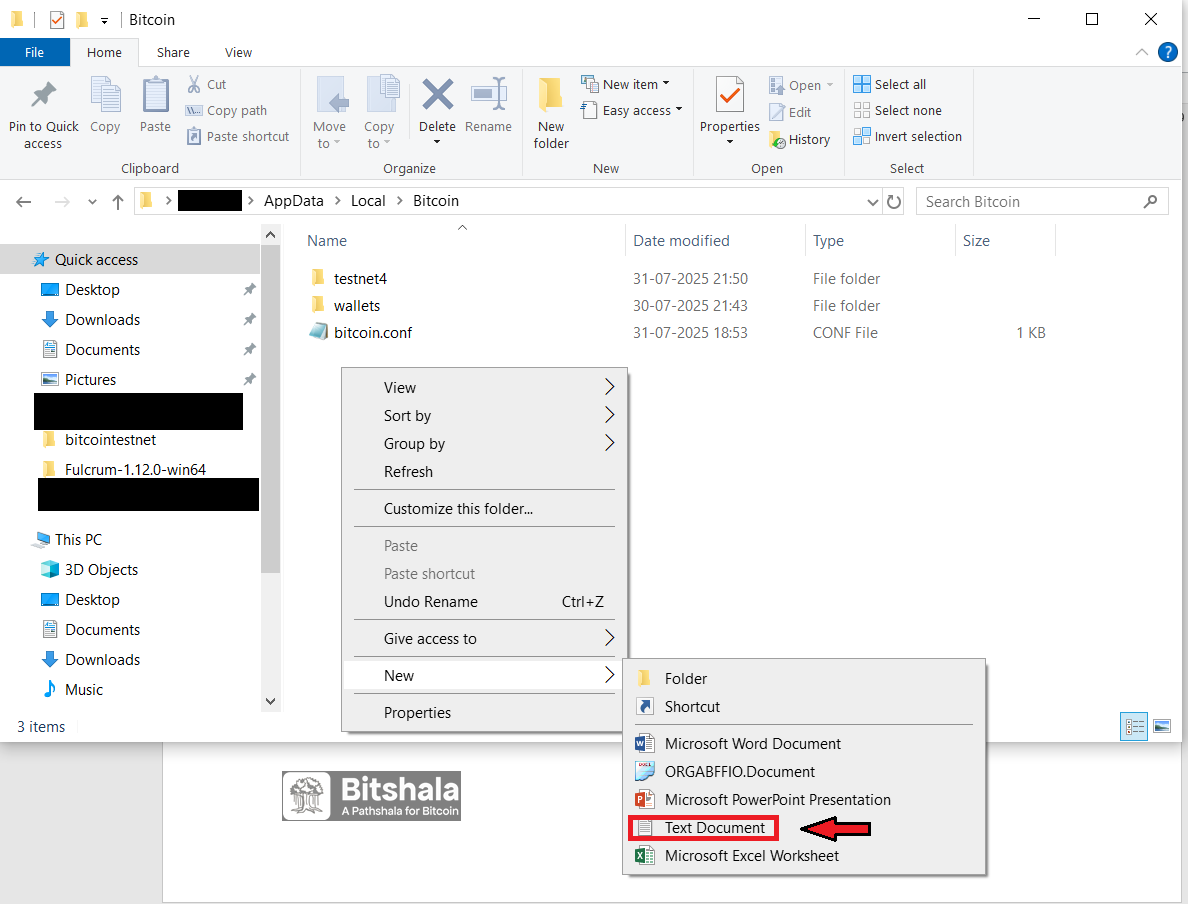Viewport: 1188px width, 904px height.
Task: Click the Cut scissors icon
Action: coord(194,84)
